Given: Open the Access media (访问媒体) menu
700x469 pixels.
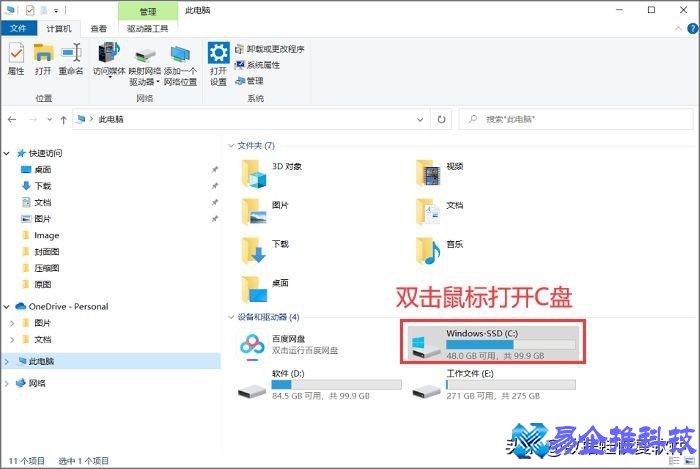Looking at the screenshot, I should pyautogui.click(x=109, y=60).
